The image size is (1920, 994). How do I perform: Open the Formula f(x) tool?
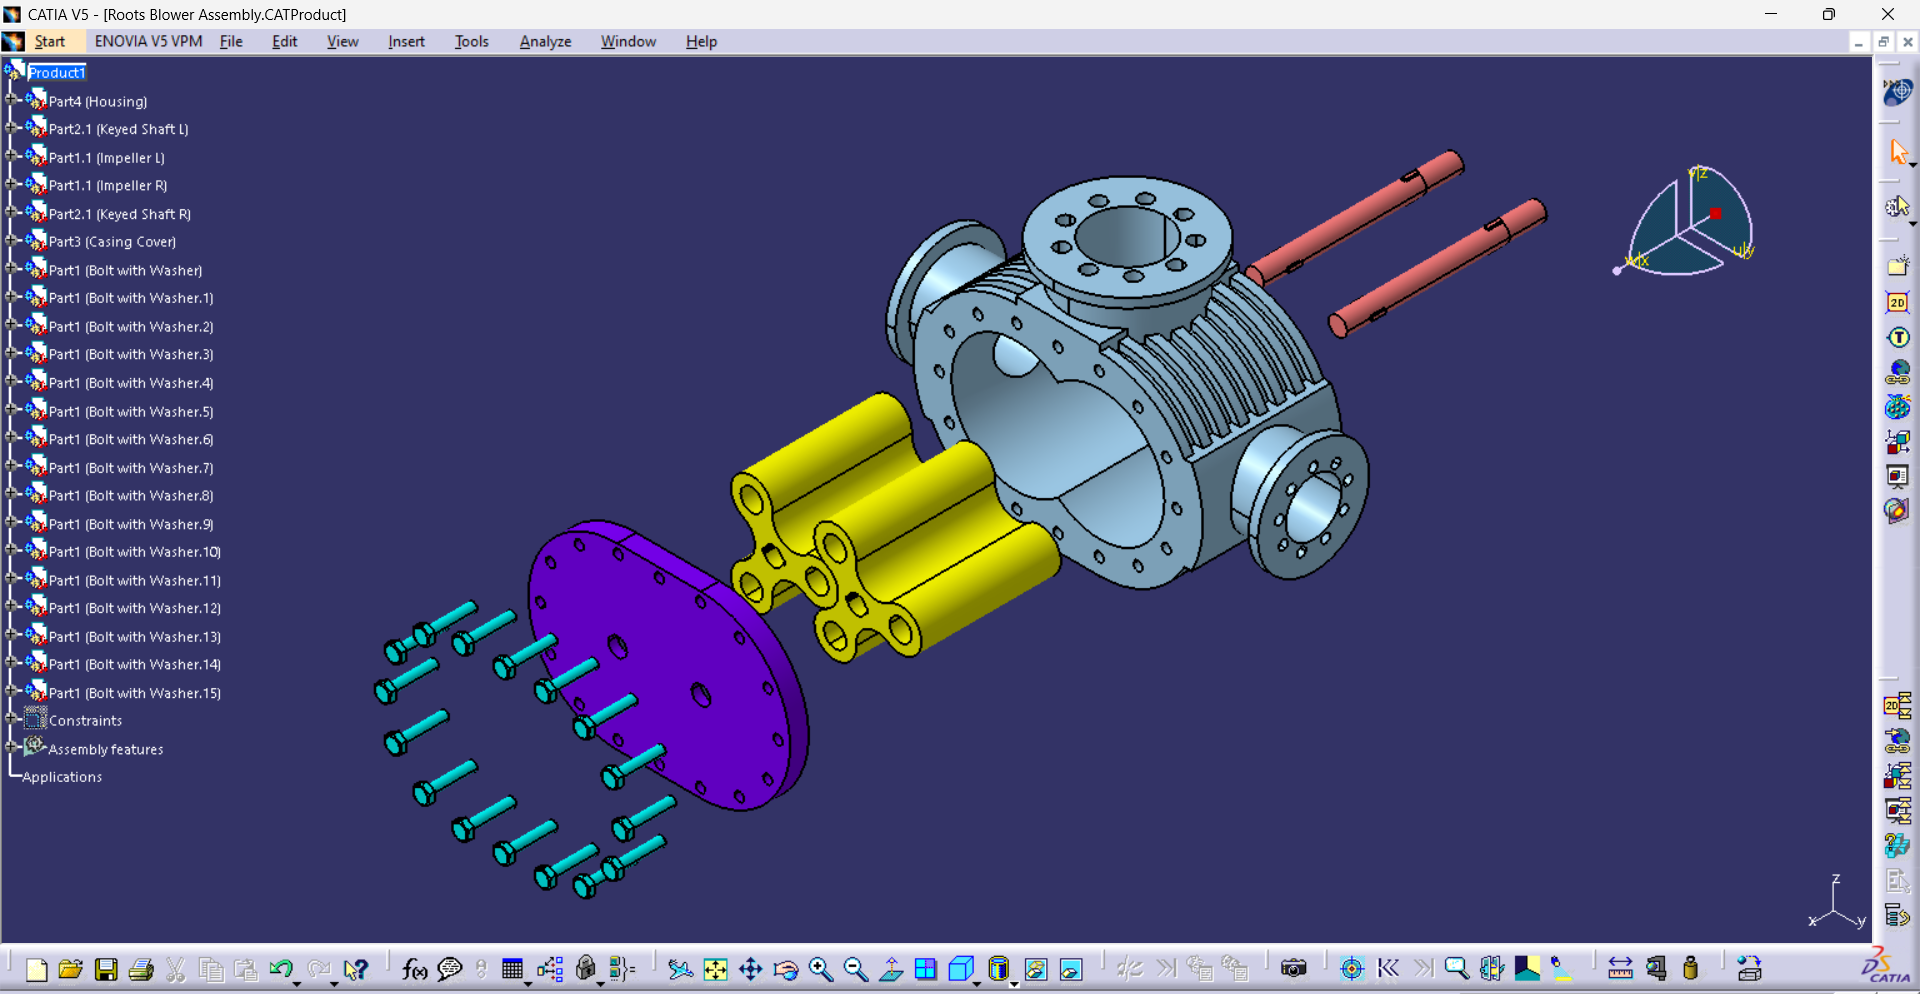pos(414,969)
